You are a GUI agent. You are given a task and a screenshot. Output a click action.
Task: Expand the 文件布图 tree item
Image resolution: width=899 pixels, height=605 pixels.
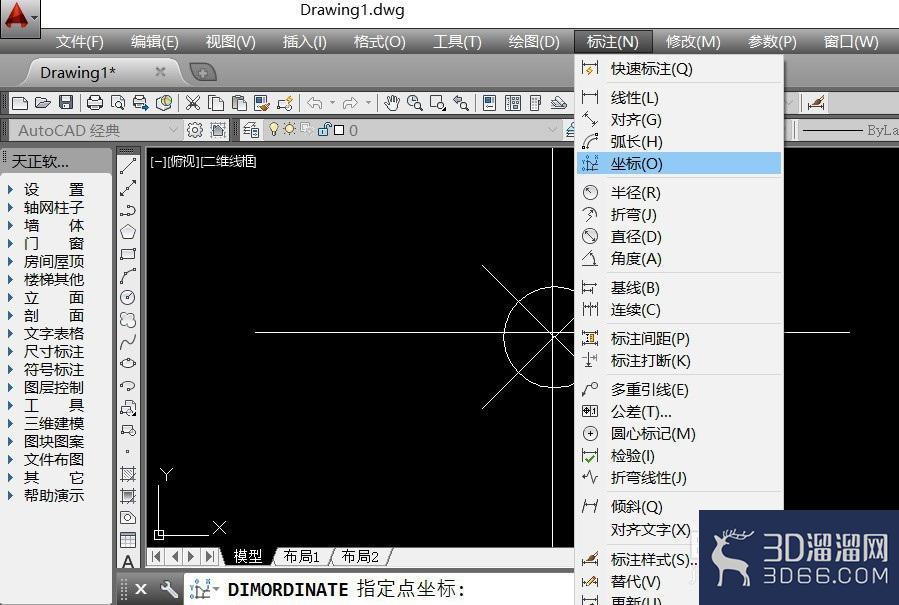[x=10, y=459]
